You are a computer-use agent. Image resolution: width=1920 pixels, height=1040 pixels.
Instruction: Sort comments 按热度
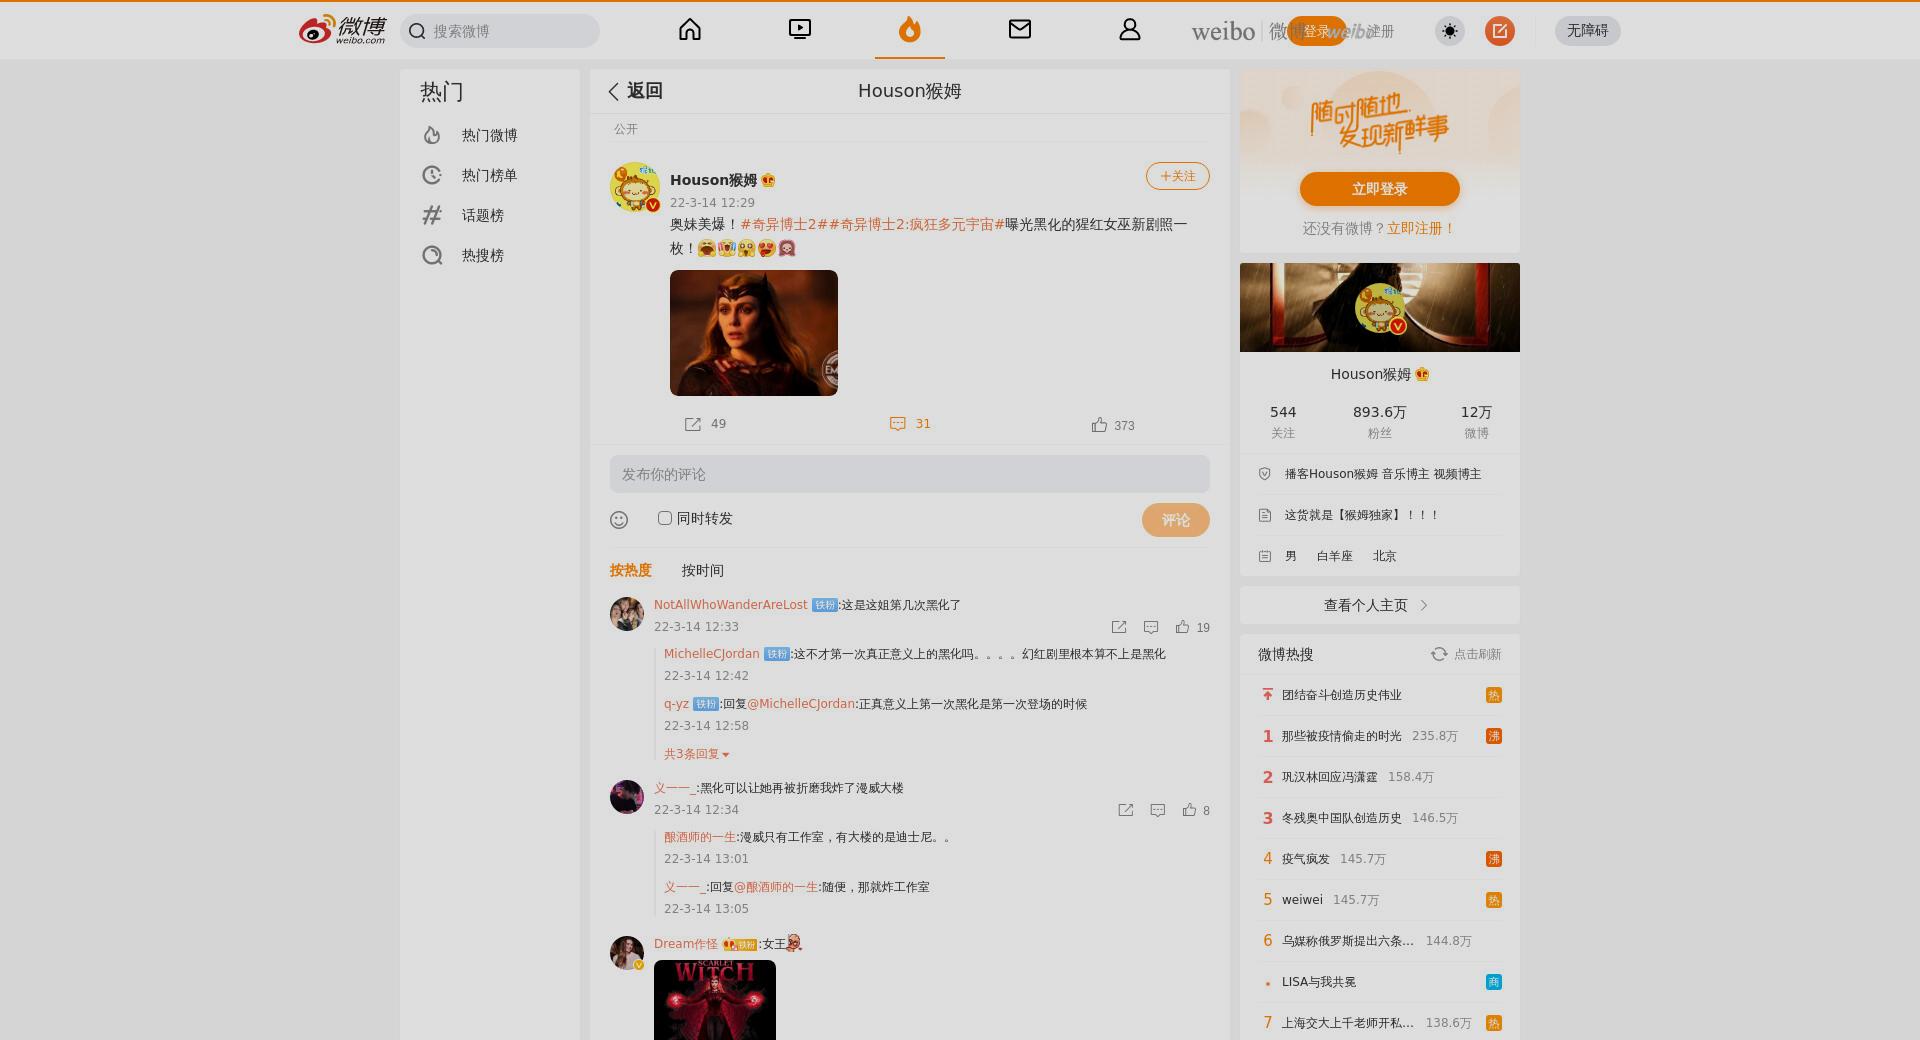point(631,571)
